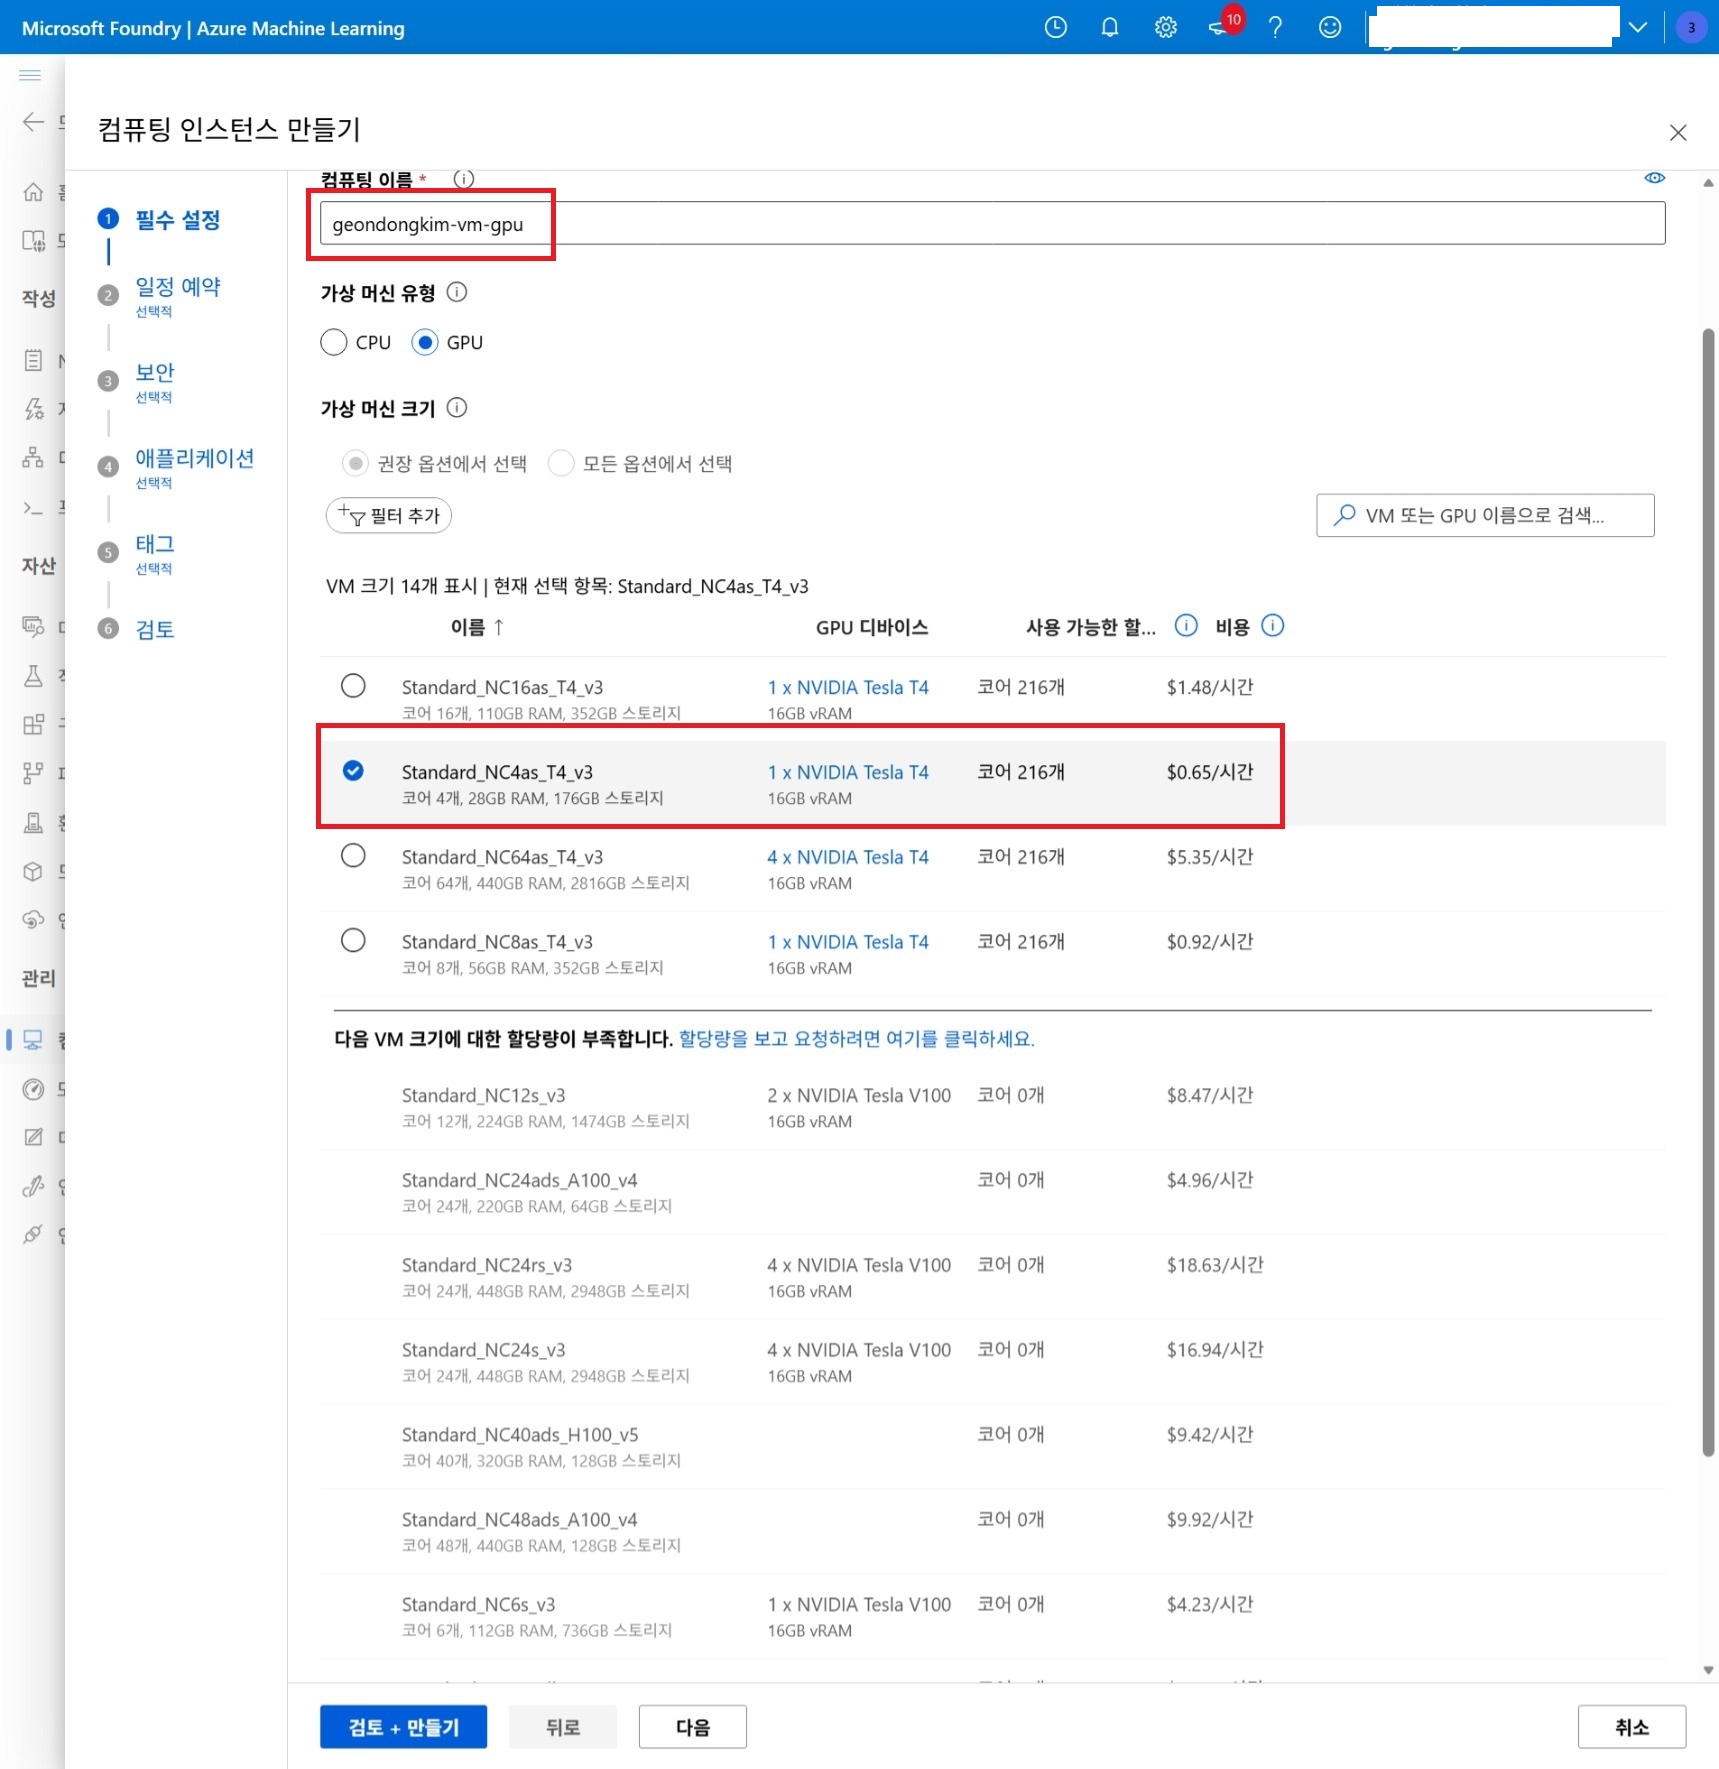Click the 검토 + 만들기 button
This screenshot has width=1719, height=1769.
(403, 1727)
